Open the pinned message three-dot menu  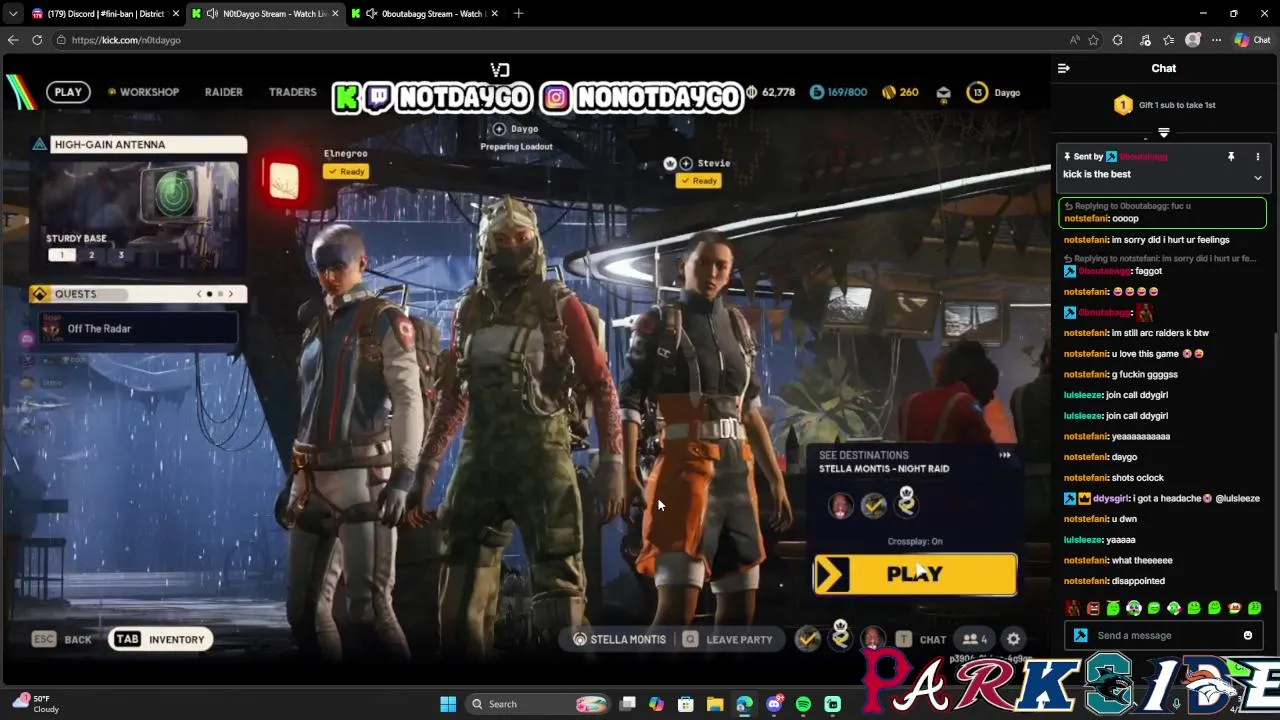pyautogui.click(x=1257, y=157)
